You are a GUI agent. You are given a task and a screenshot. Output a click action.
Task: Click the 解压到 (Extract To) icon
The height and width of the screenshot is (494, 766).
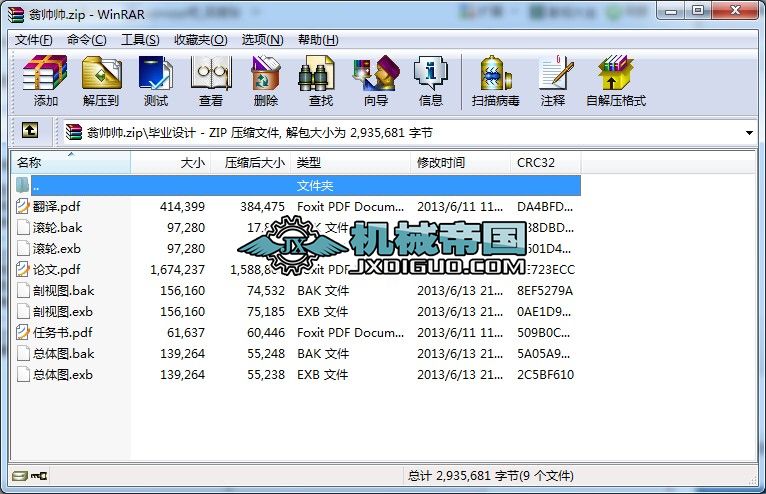point(101,82)
